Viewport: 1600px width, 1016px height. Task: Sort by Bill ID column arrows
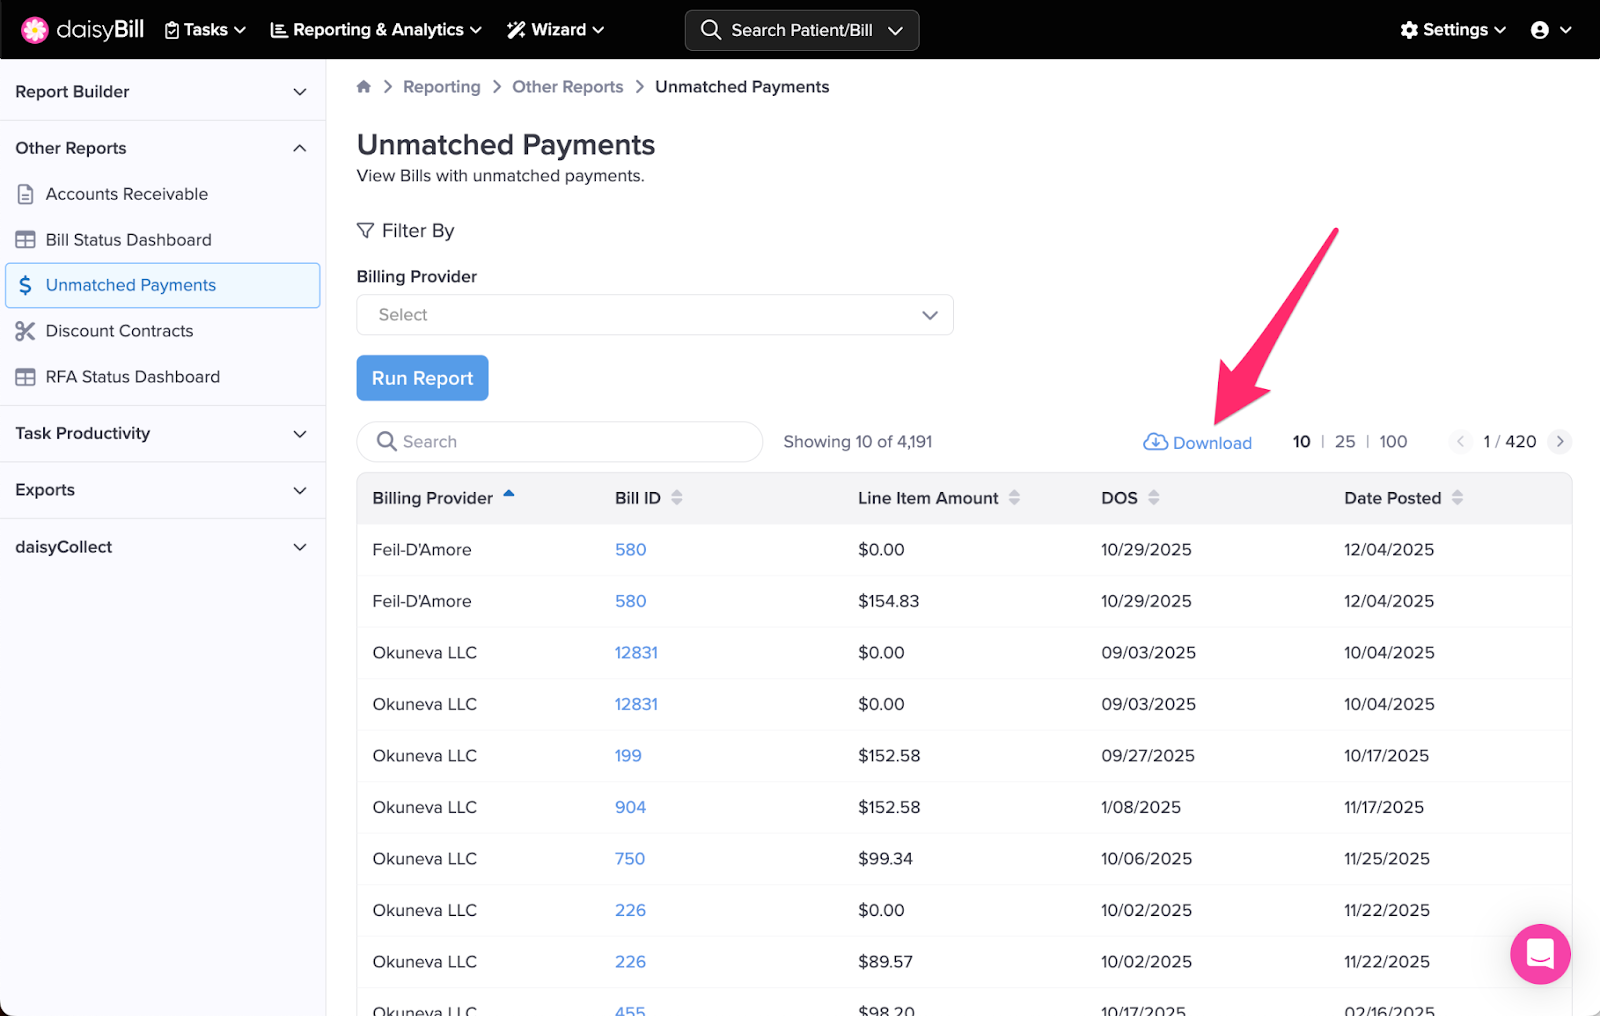coord(677,498)
